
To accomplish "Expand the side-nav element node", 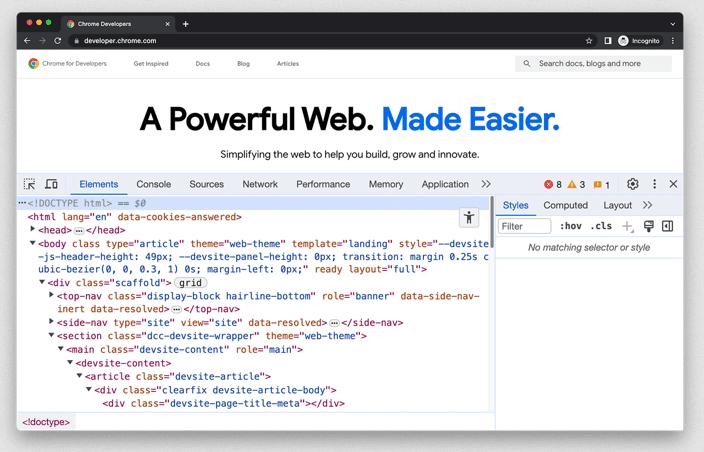I will 52,322.
